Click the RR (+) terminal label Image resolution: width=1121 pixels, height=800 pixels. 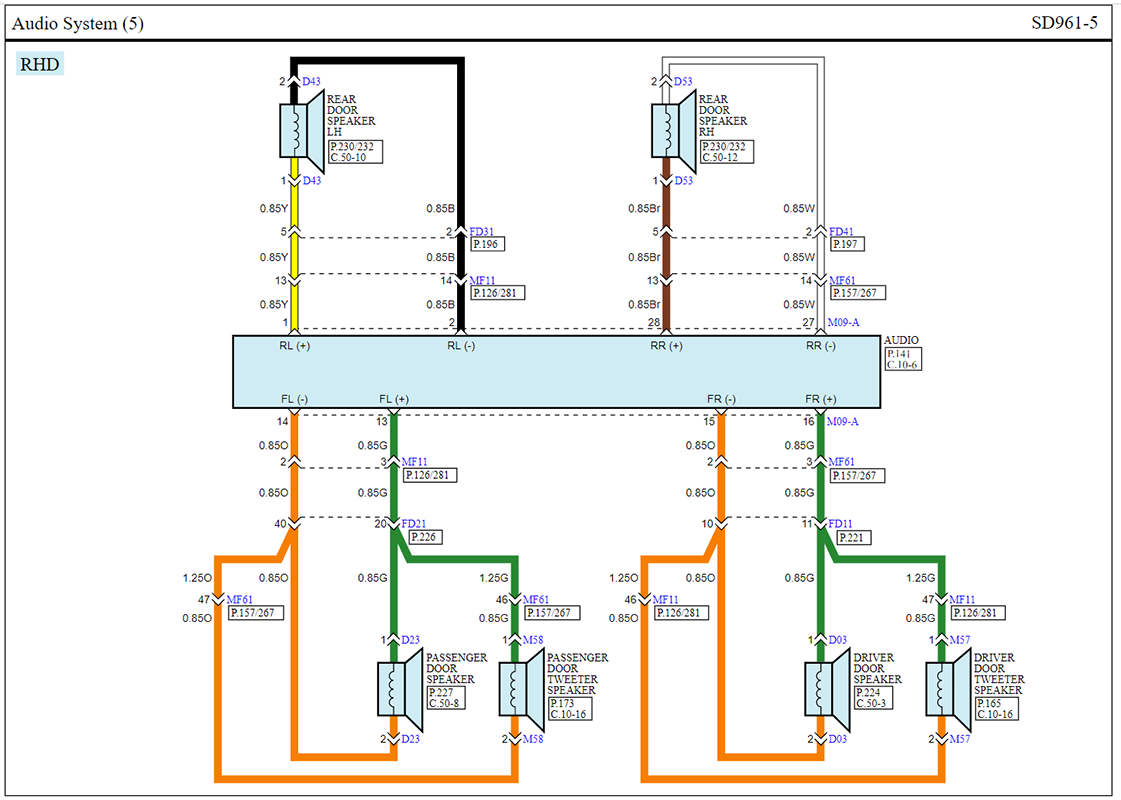click(x=666, y=346)
